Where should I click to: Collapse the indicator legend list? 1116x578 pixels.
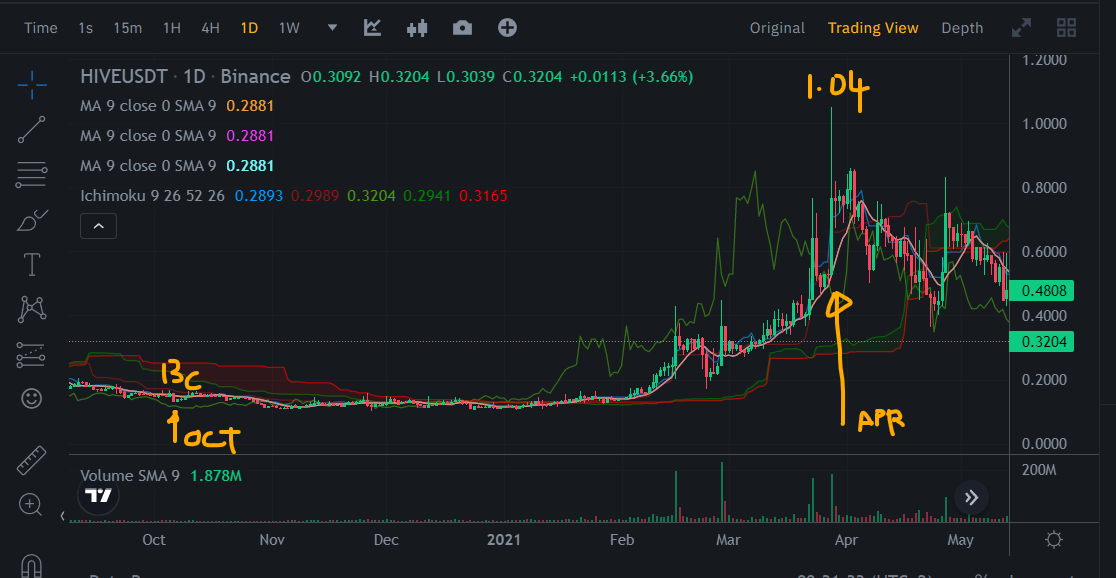tap(98, 226)
